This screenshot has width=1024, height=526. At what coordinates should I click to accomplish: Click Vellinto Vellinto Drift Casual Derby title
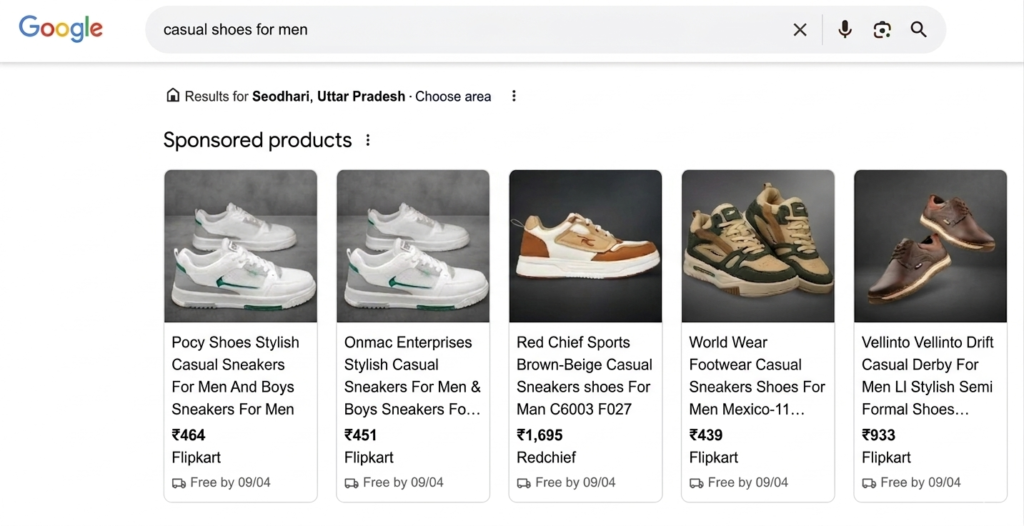click(927, 376)
